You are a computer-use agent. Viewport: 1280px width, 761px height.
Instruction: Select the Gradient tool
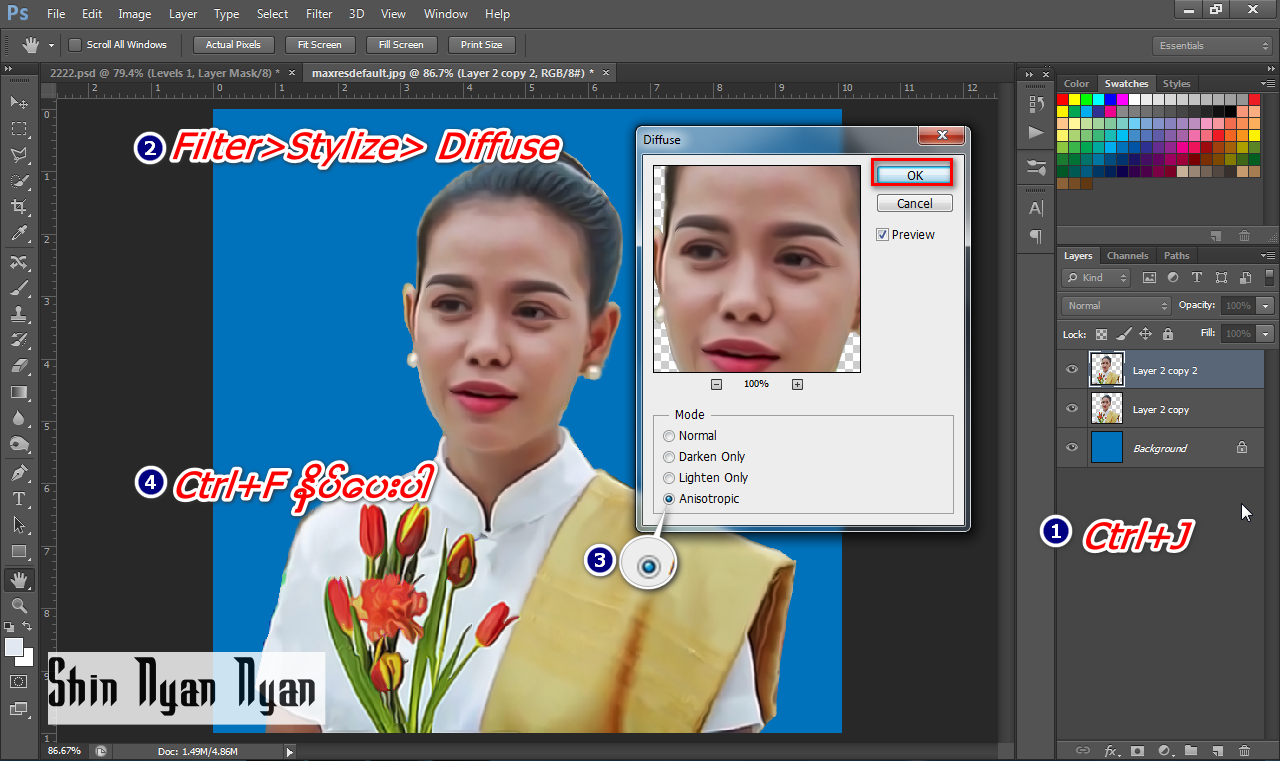click(19, 392)
